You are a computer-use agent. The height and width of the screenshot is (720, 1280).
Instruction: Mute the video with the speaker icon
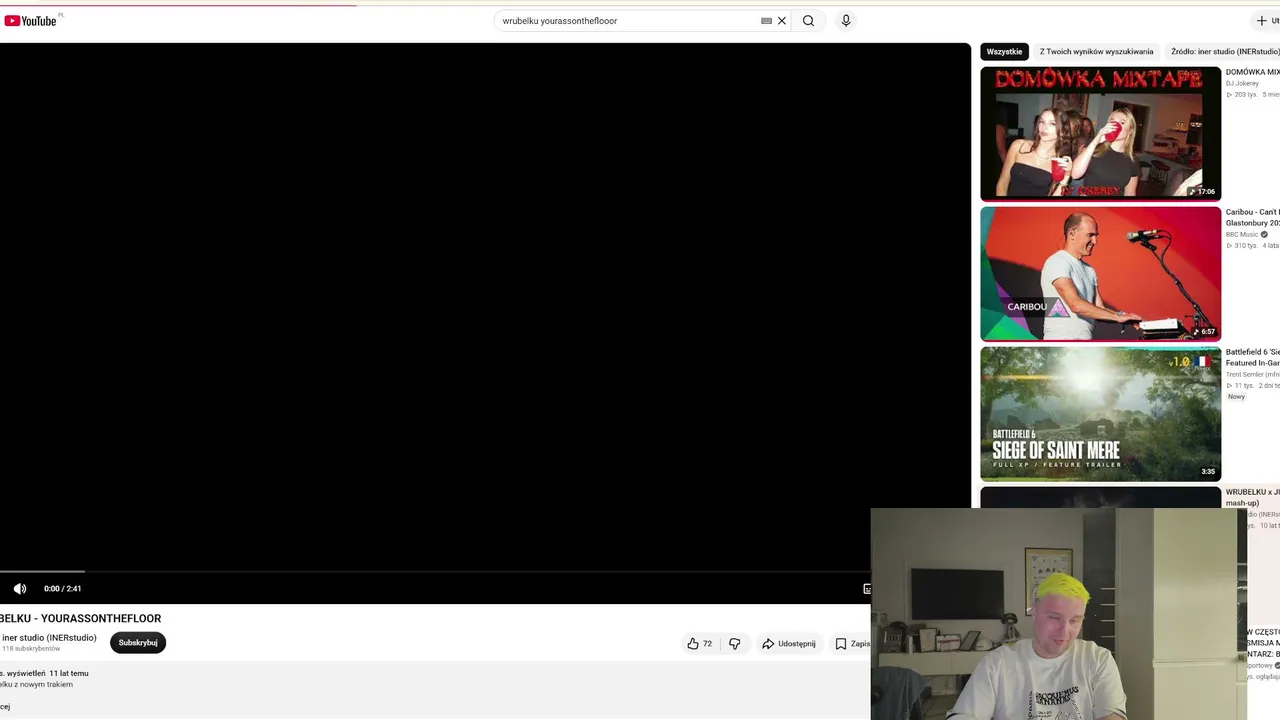tap(20, 589)
